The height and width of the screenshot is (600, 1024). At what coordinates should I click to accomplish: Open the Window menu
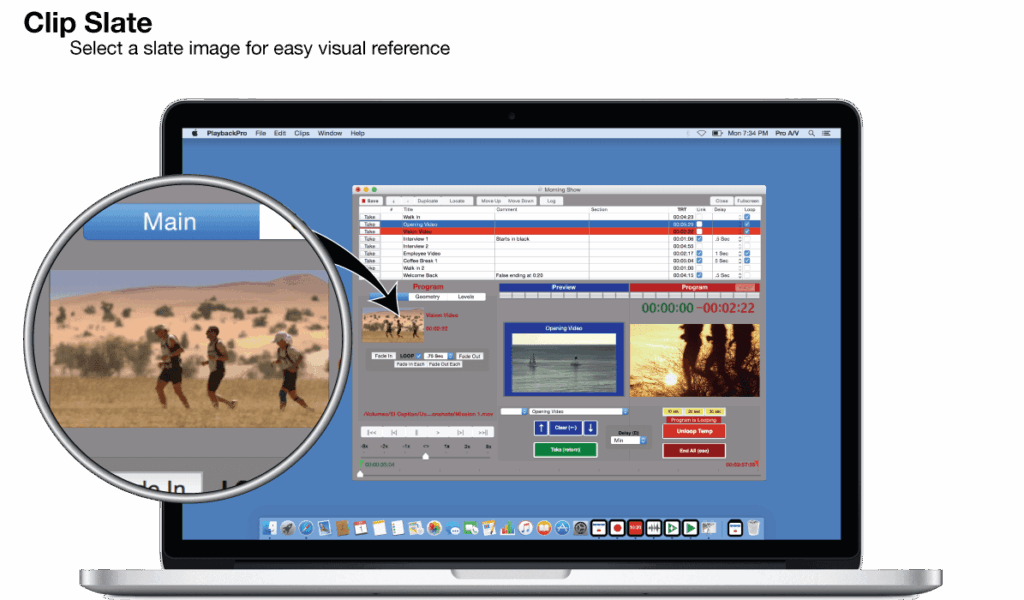(x=330, y=133)
